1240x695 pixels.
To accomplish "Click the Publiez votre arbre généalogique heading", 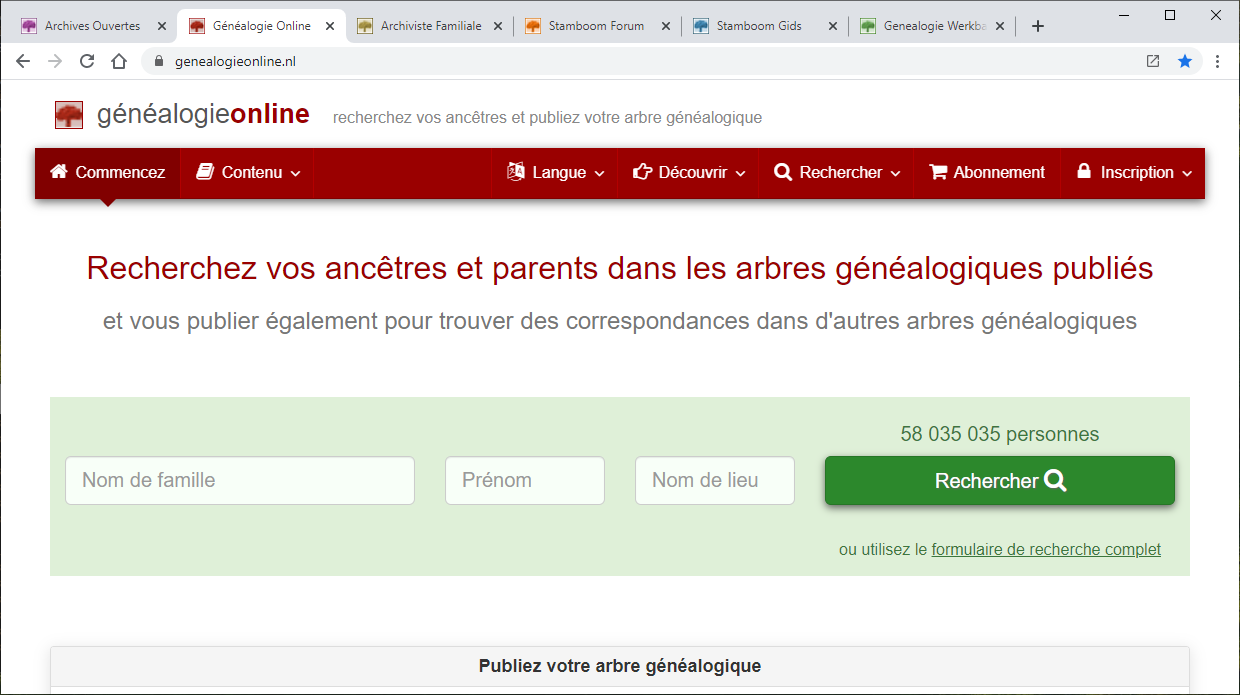I will click(620, 666).
